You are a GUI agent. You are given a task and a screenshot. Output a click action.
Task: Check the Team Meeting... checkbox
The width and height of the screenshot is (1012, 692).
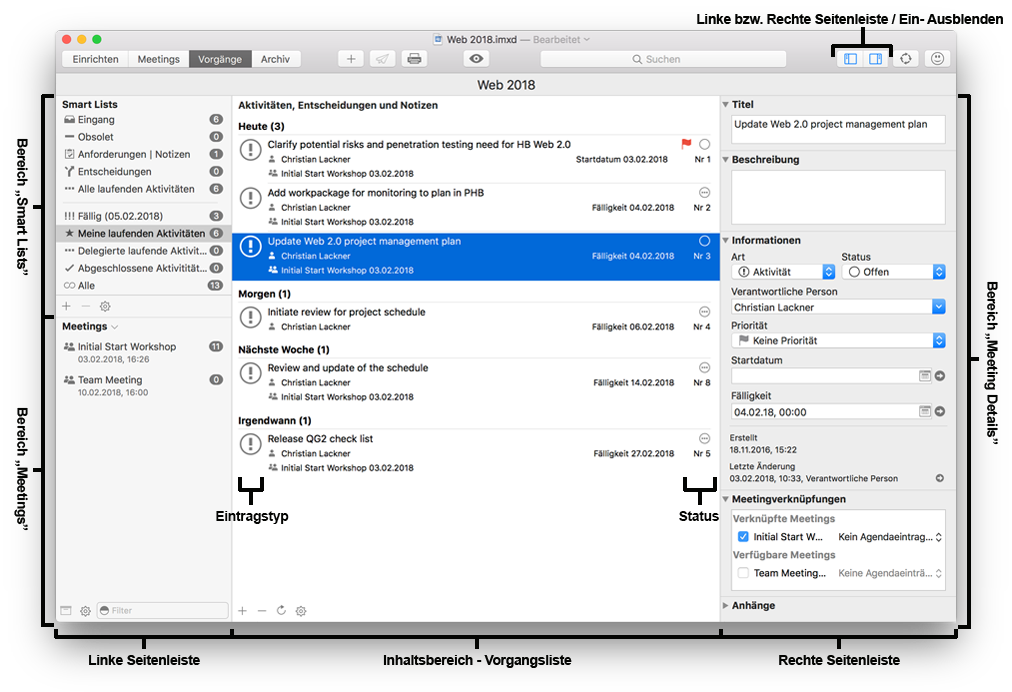(744, 573)
